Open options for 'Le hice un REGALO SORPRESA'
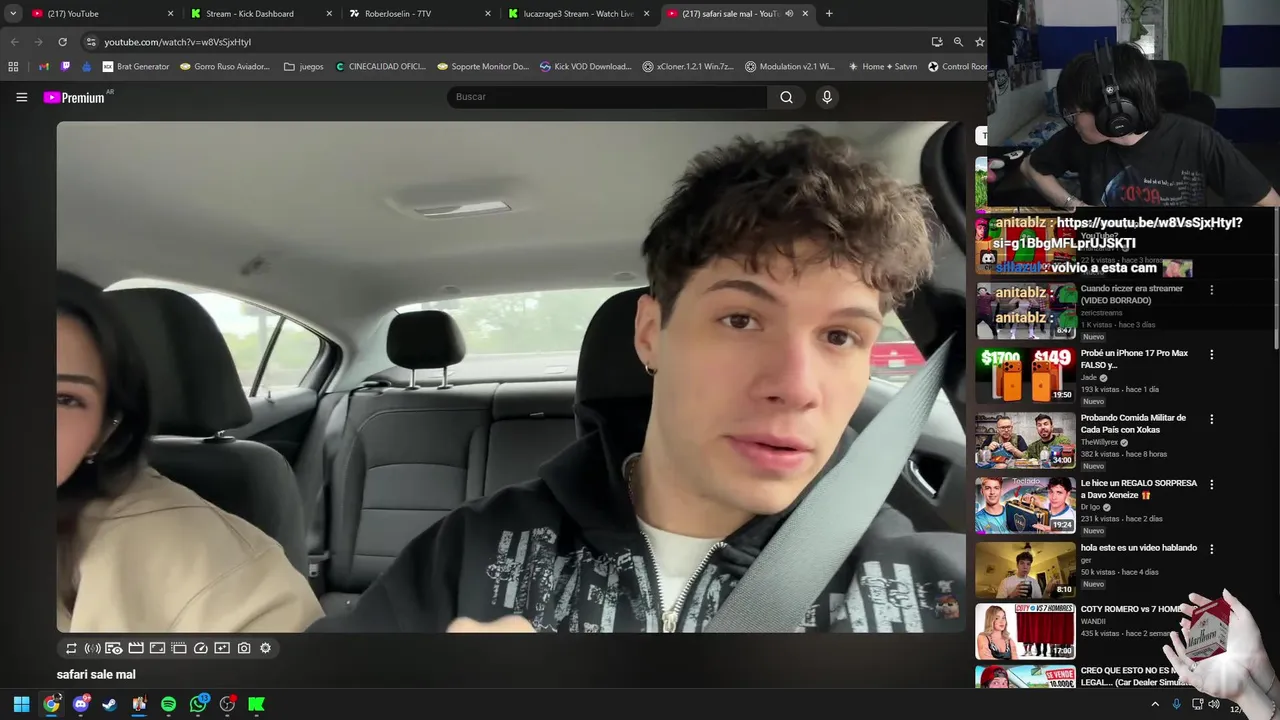Viewport: 1280px width, 720px height. point(1211,484)
